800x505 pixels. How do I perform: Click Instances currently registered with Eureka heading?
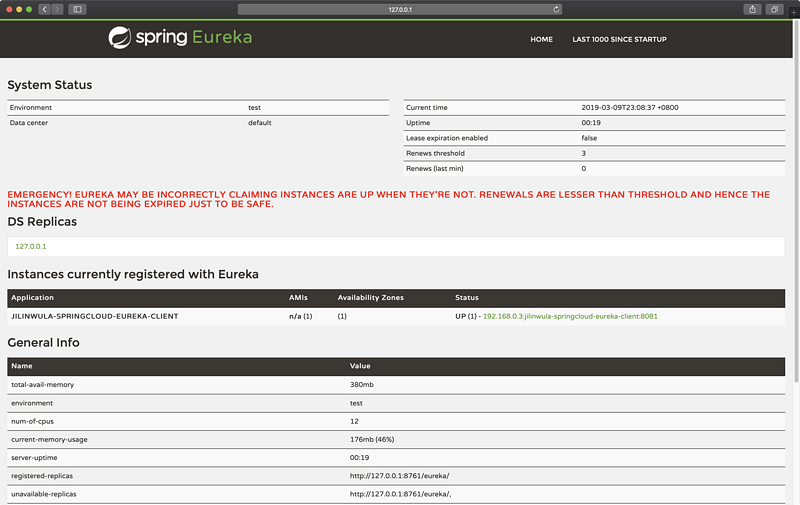133,274
